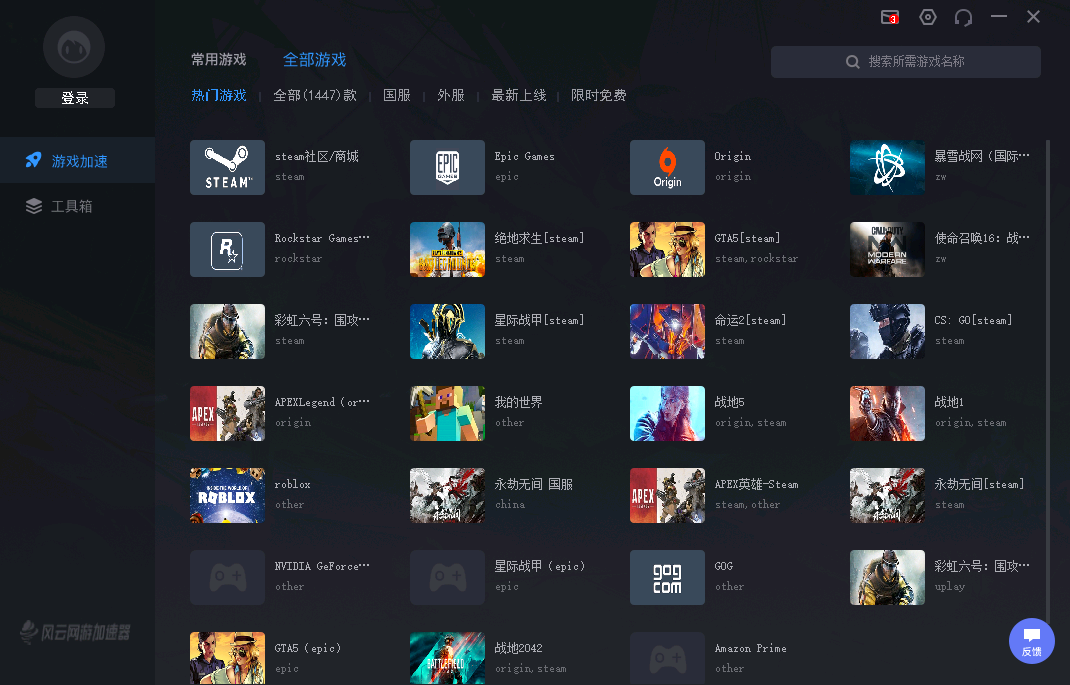Click Amazon Prime placeholder gamepad icon

667,658
